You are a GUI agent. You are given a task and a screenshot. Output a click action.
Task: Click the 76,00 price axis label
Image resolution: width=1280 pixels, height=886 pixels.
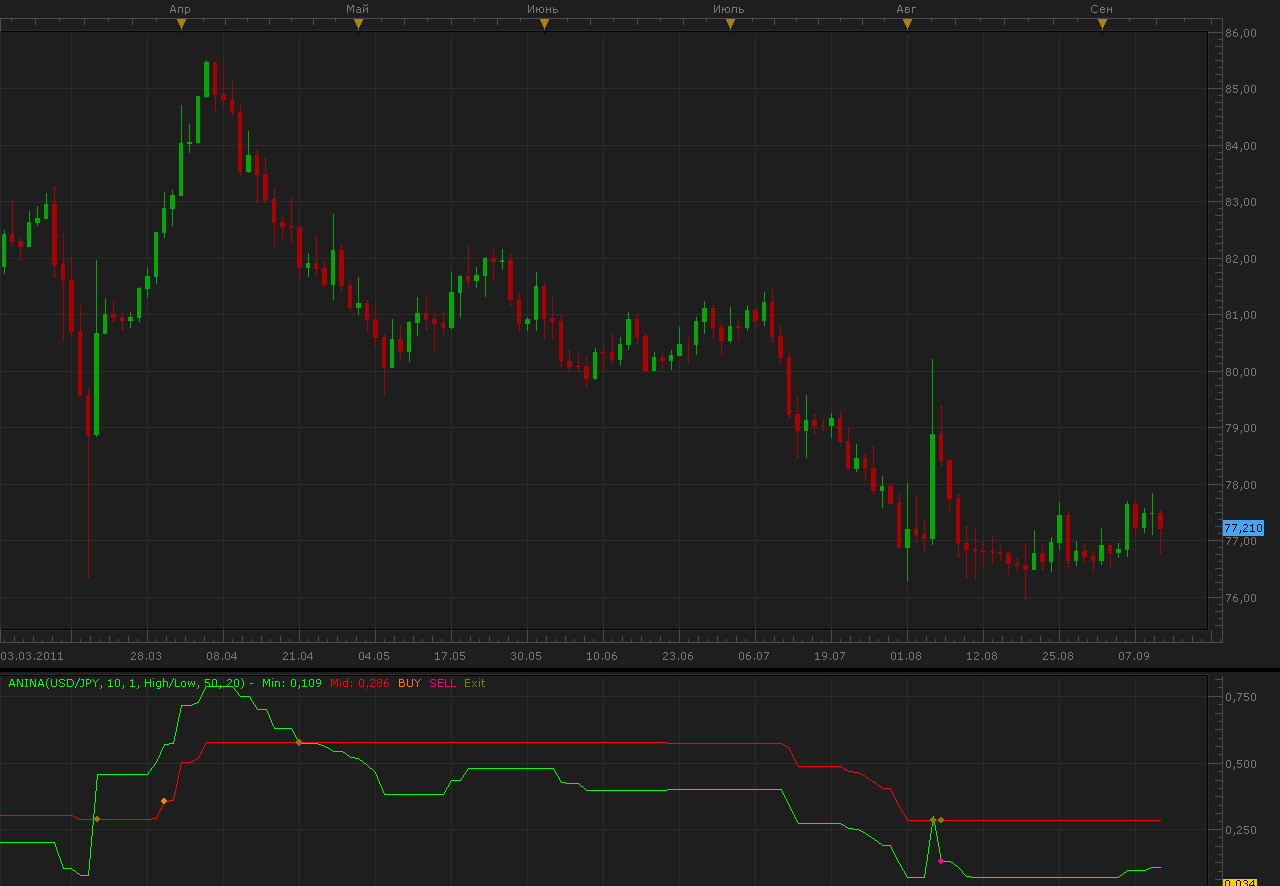[1240, 598]
